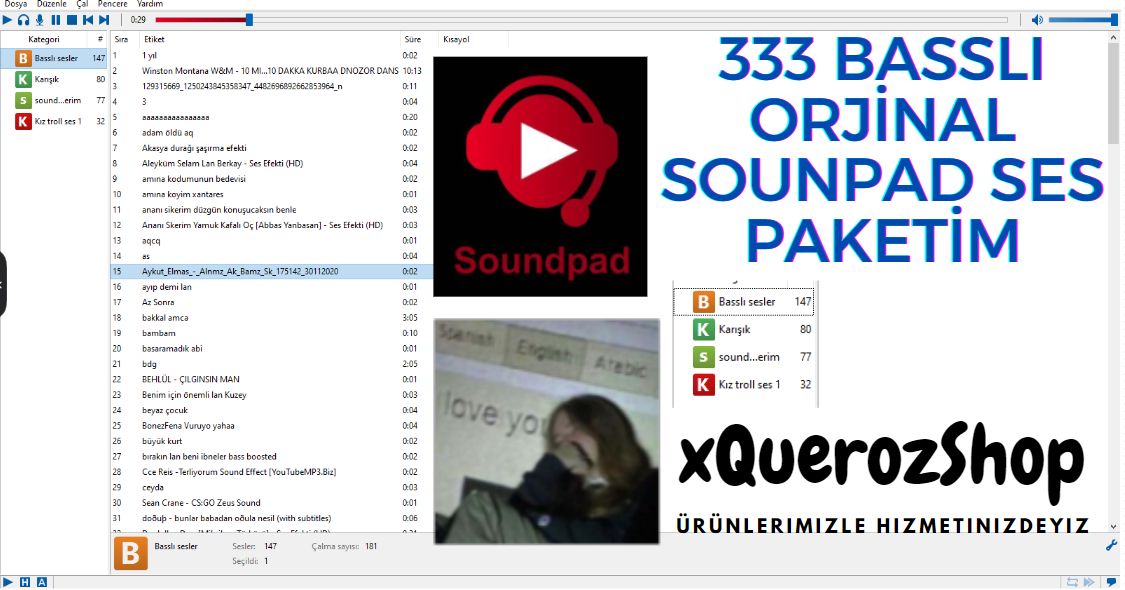This screenshot has height=590, width=1125.
Task: Click the Play button in the top toolbar
Action: [x=8, y=20]
